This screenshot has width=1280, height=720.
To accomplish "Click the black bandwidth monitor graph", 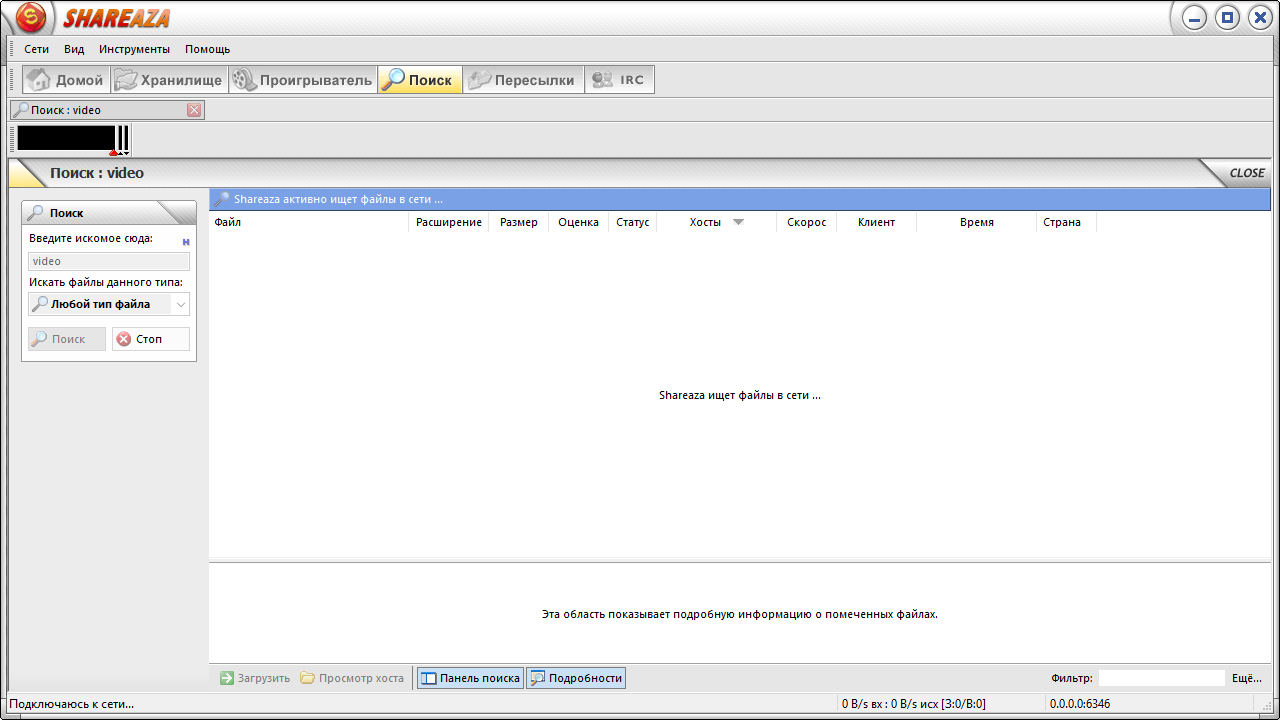I will [x=66, y=138].
